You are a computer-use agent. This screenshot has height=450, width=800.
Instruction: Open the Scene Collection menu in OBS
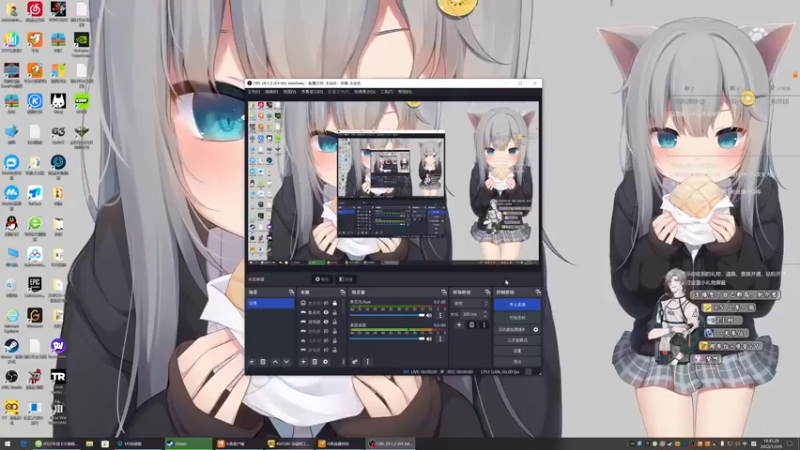click(365, 92)
